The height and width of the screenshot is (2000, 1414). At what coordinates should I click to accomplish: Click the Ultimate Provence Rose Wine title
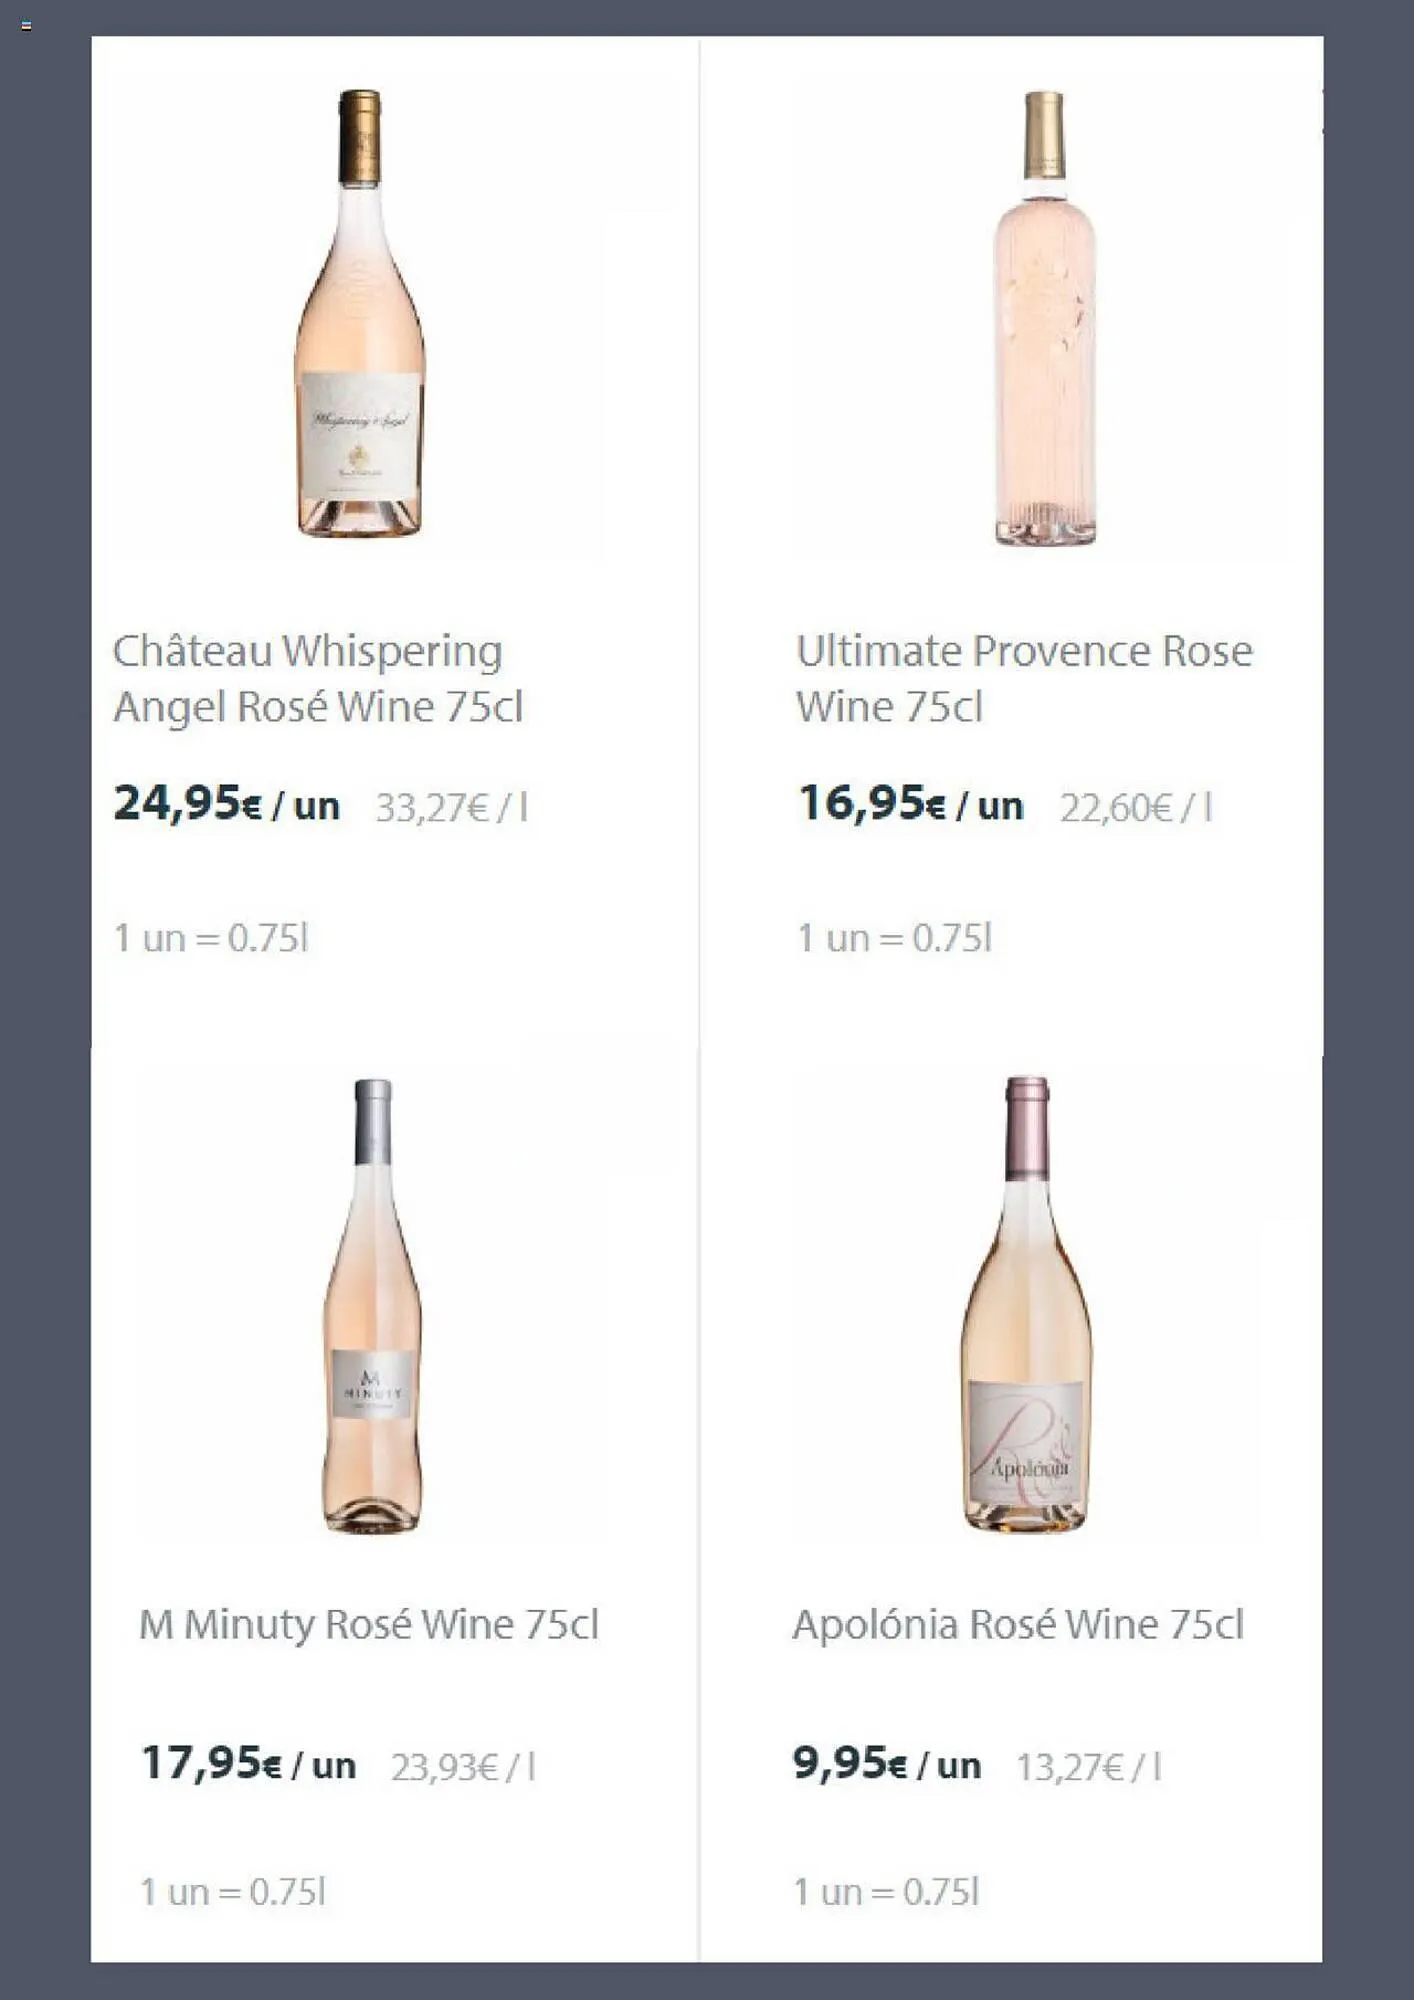[x=1023, y=679]
